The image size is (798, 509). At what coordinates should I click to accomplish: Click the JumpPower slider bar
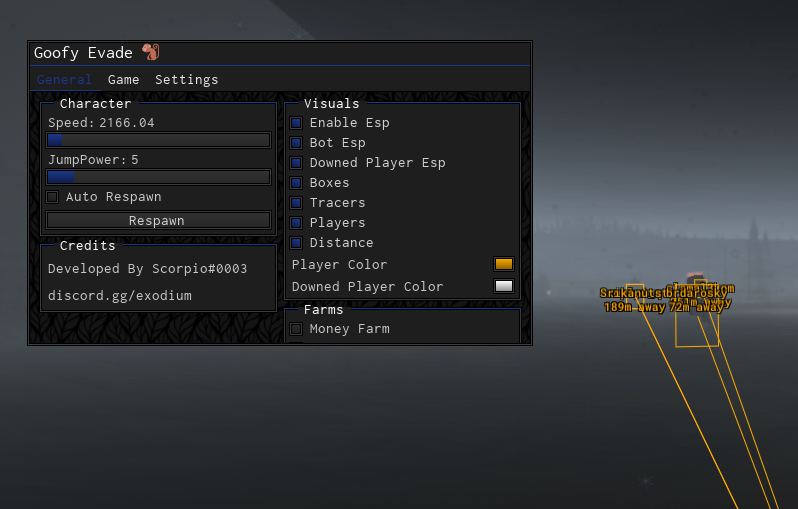pos(158,177)
